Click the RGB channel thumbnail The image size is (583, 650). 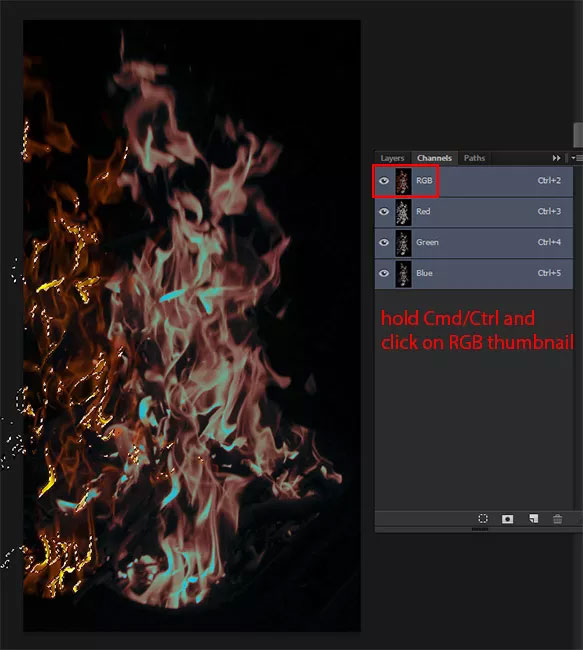(403, 181)
